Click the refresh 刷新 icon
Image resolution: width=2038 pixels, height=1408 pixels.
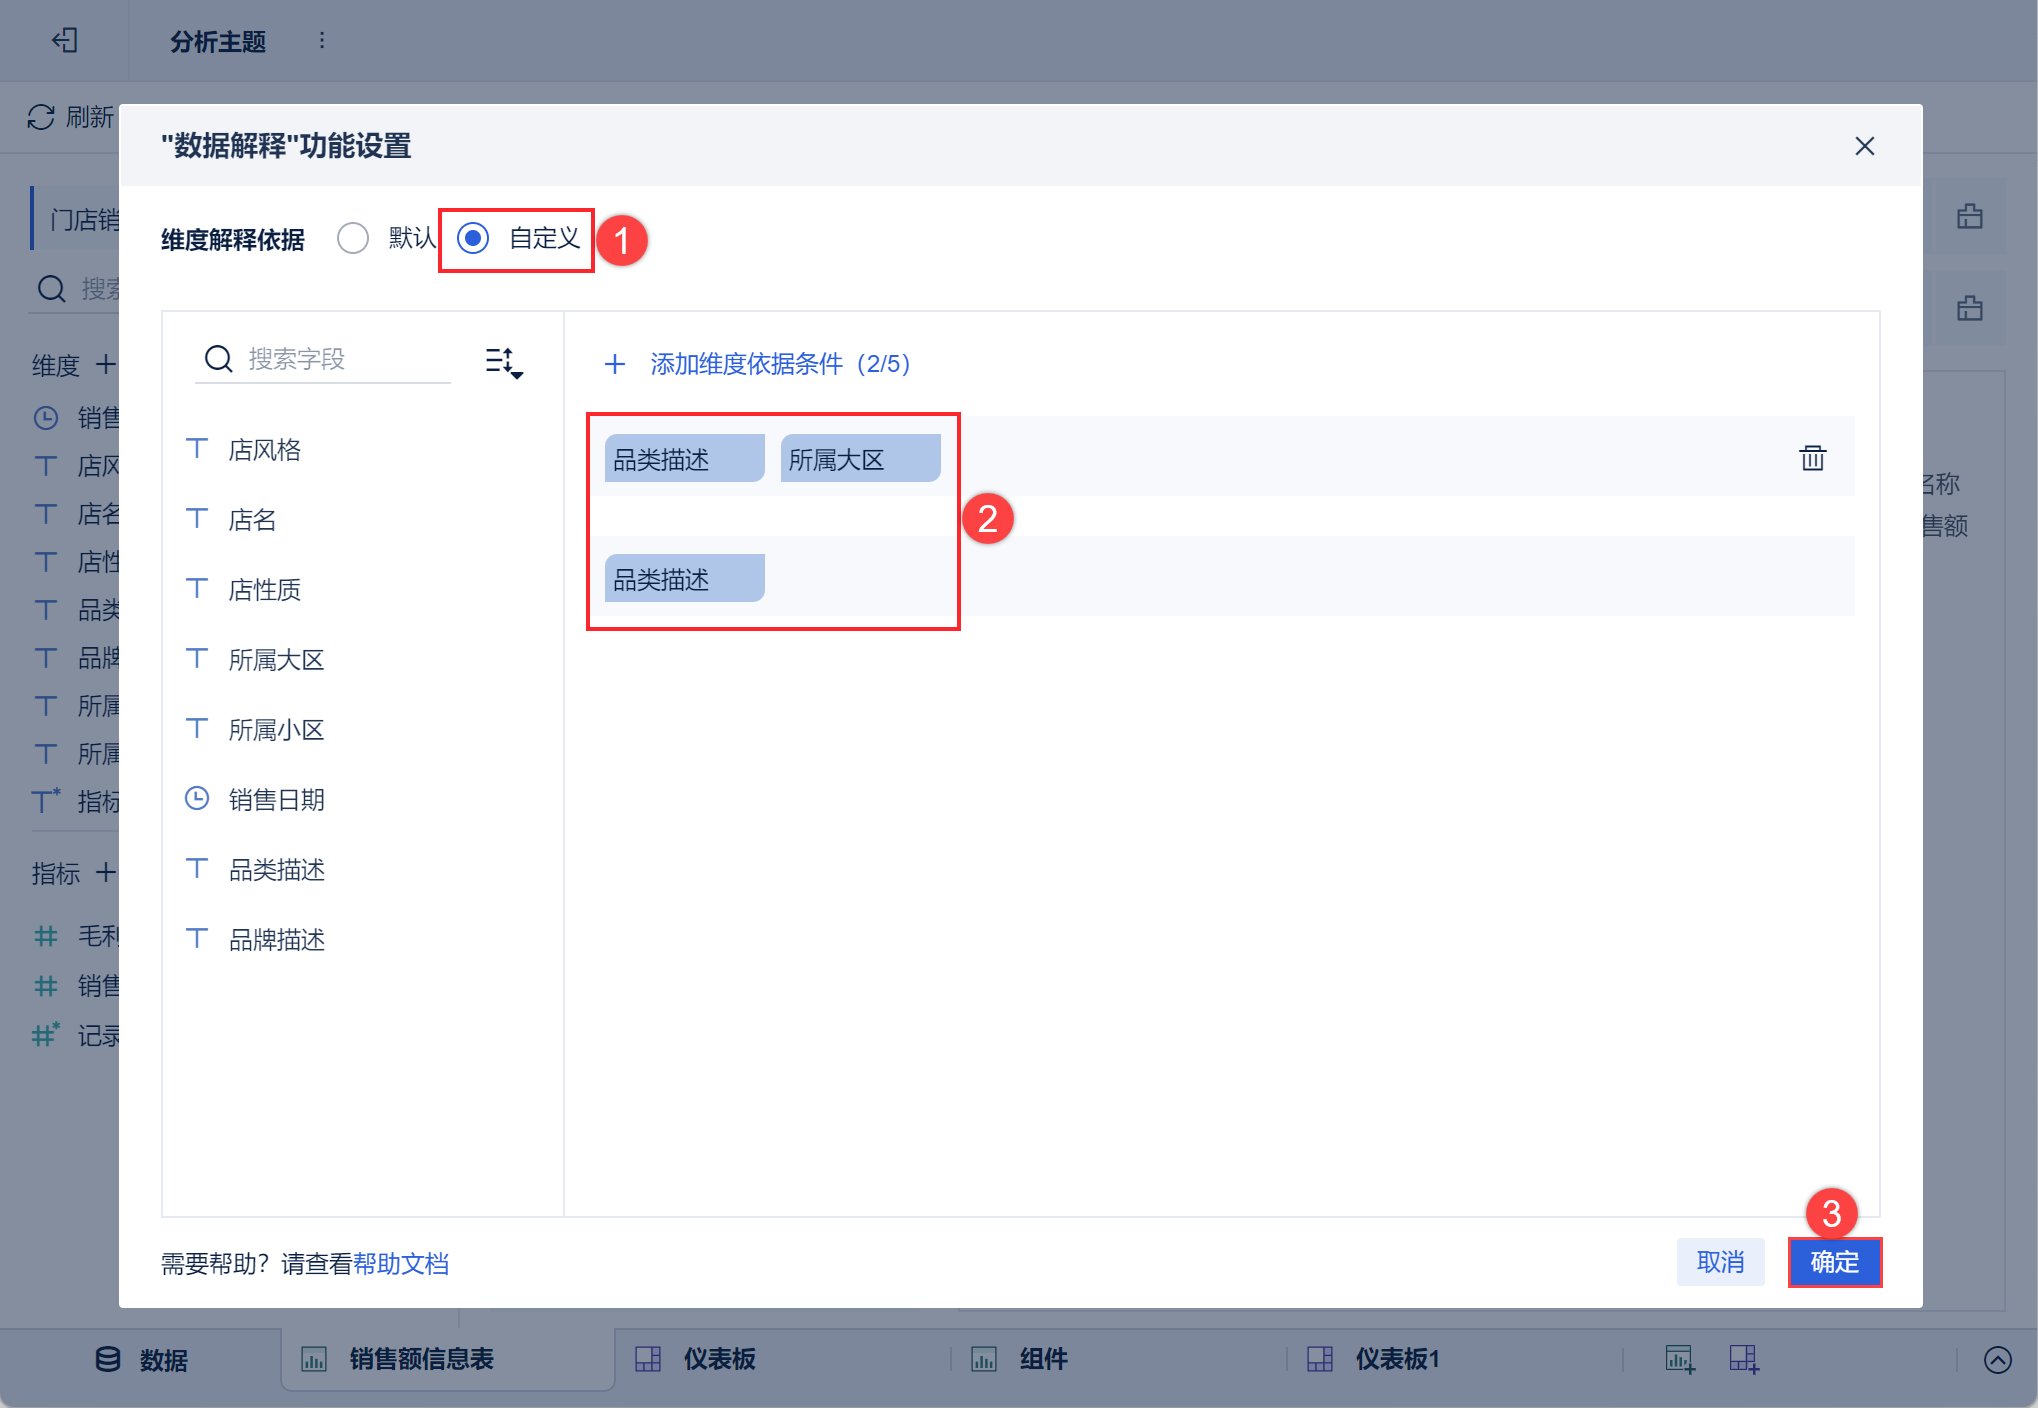tap(41, 117)
